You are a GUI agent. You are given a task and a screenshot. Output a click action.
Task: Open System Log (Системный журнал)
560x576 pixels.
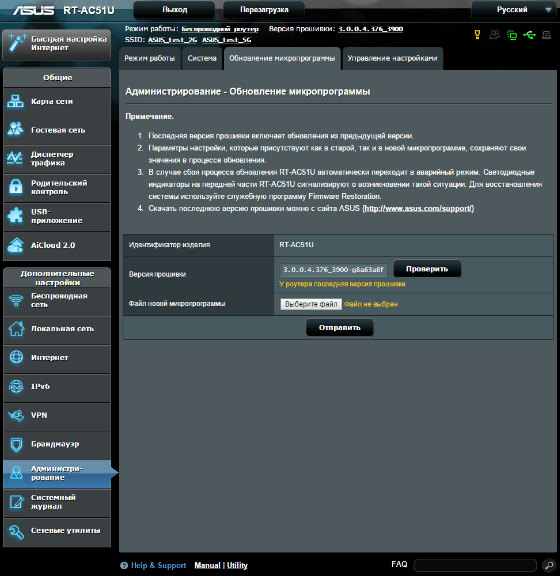(57, 503)
